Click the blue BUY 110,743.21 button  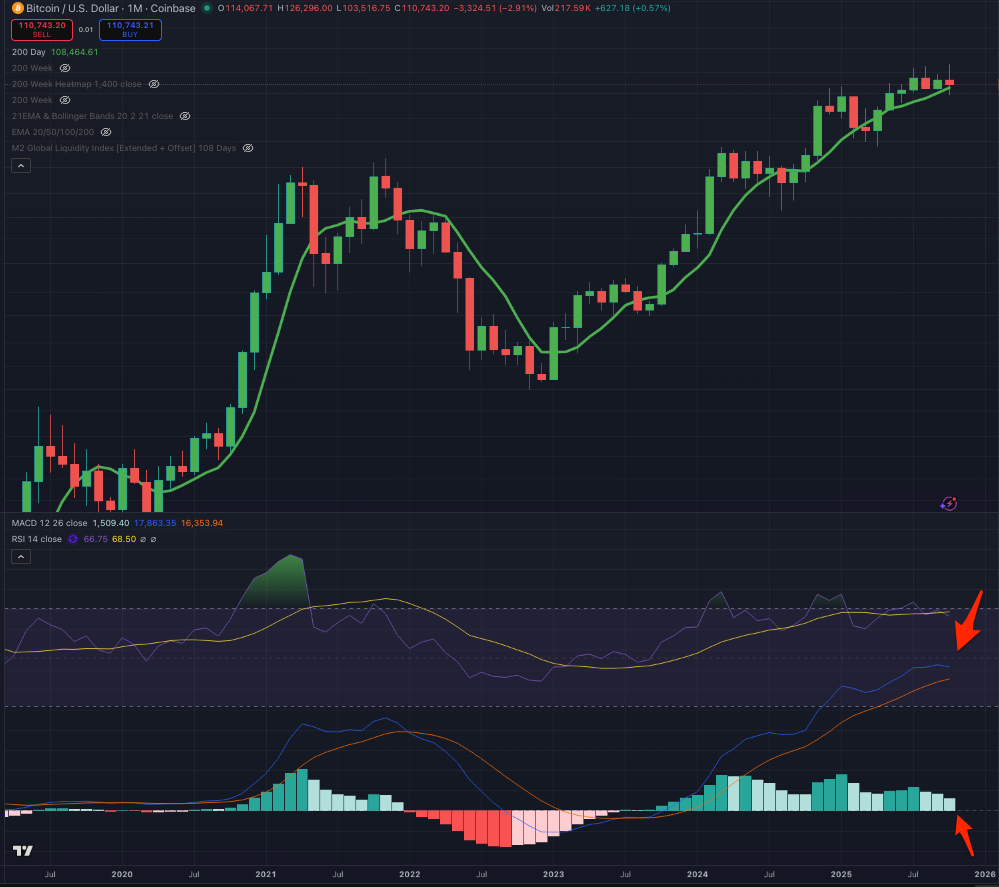(130, 29)
